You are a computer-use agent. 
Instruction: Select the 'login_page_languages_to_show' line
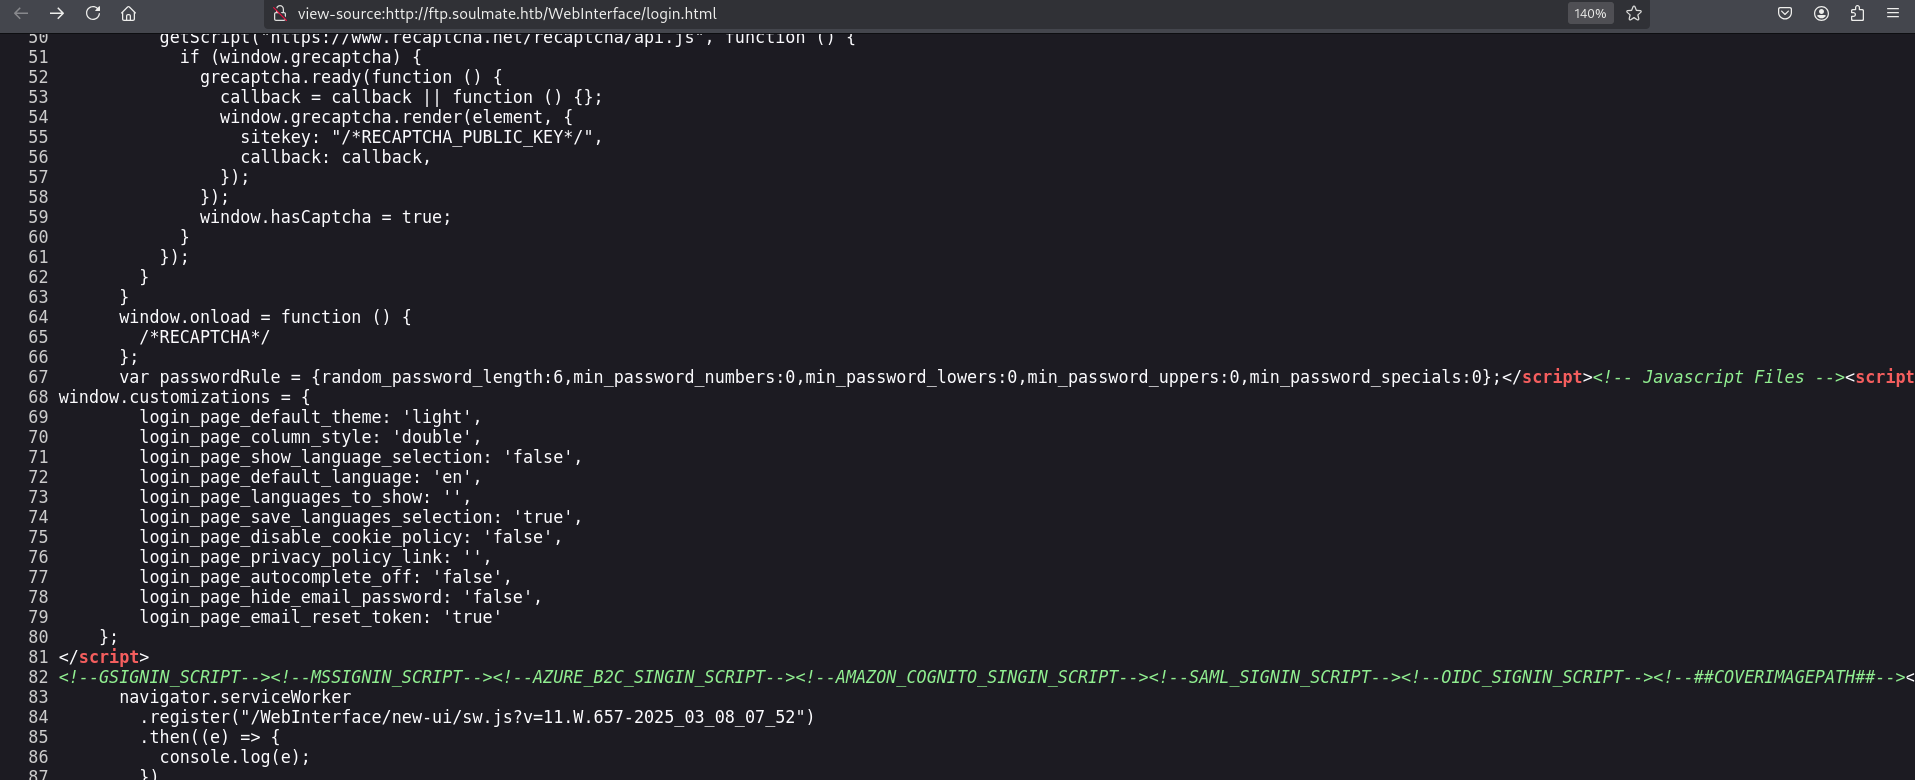[305, 497]
